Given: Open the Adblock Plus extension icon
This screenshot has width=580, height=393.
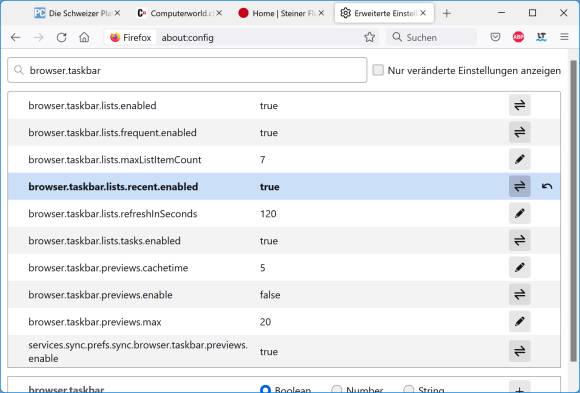Looking at the screenshot, I should 518,37.
